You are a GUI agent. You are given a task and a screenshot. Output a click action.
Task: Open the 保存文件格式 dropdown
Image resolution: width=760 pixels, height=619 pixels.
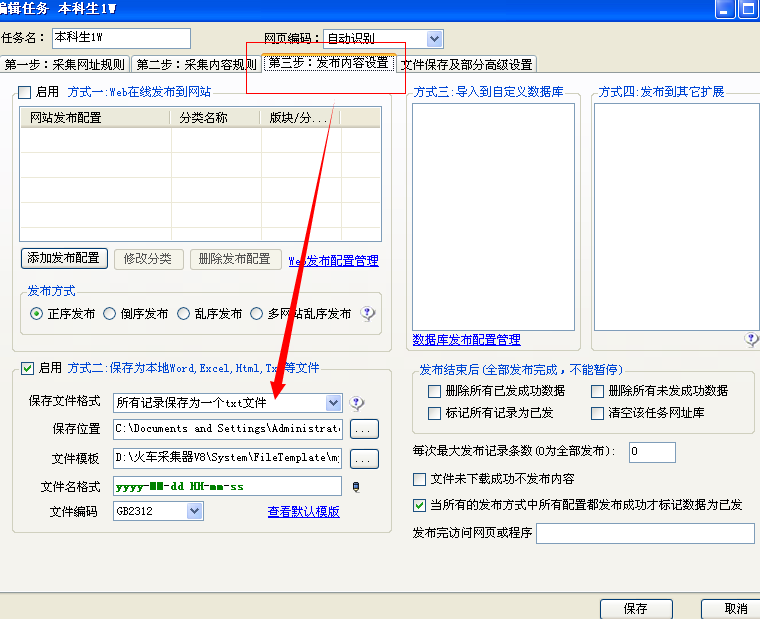point(333,403)
